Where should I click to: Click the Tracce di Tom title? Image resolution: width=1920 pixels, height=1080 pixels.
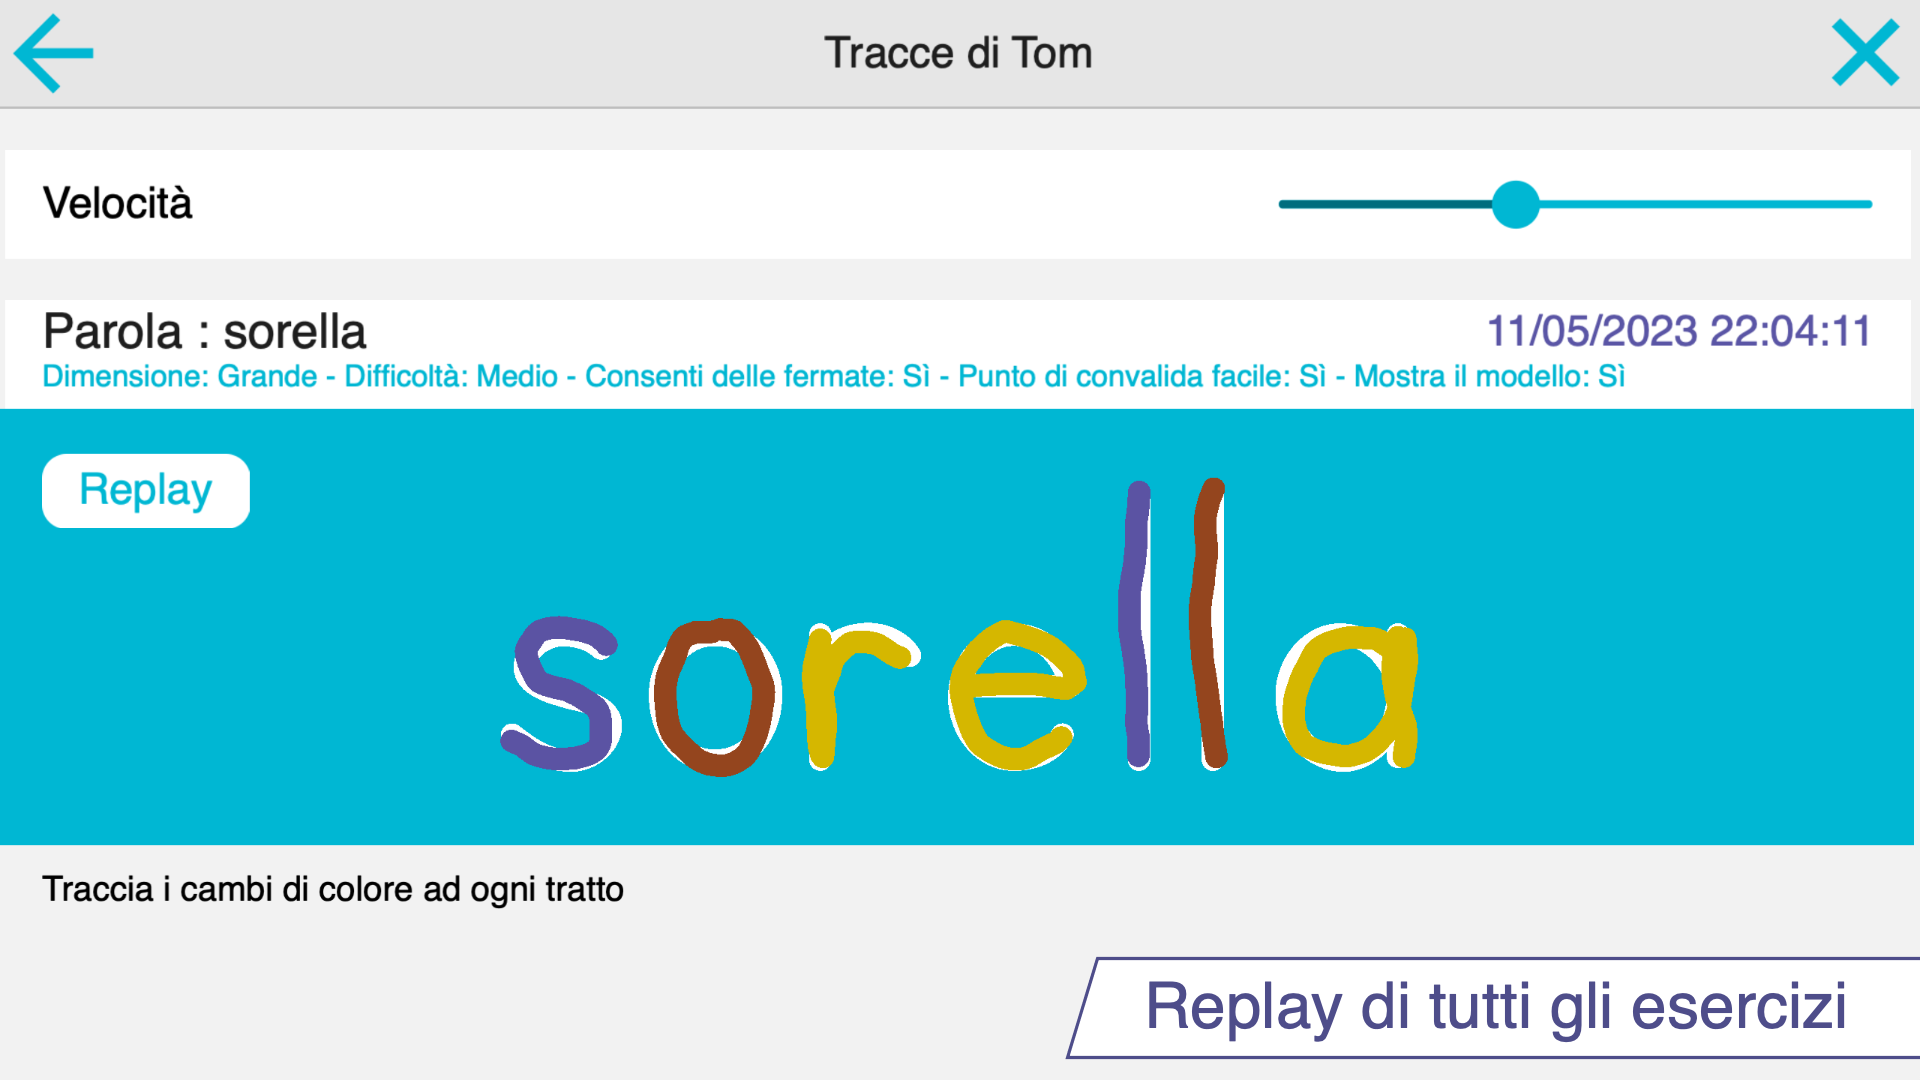(x=958, y=53)
